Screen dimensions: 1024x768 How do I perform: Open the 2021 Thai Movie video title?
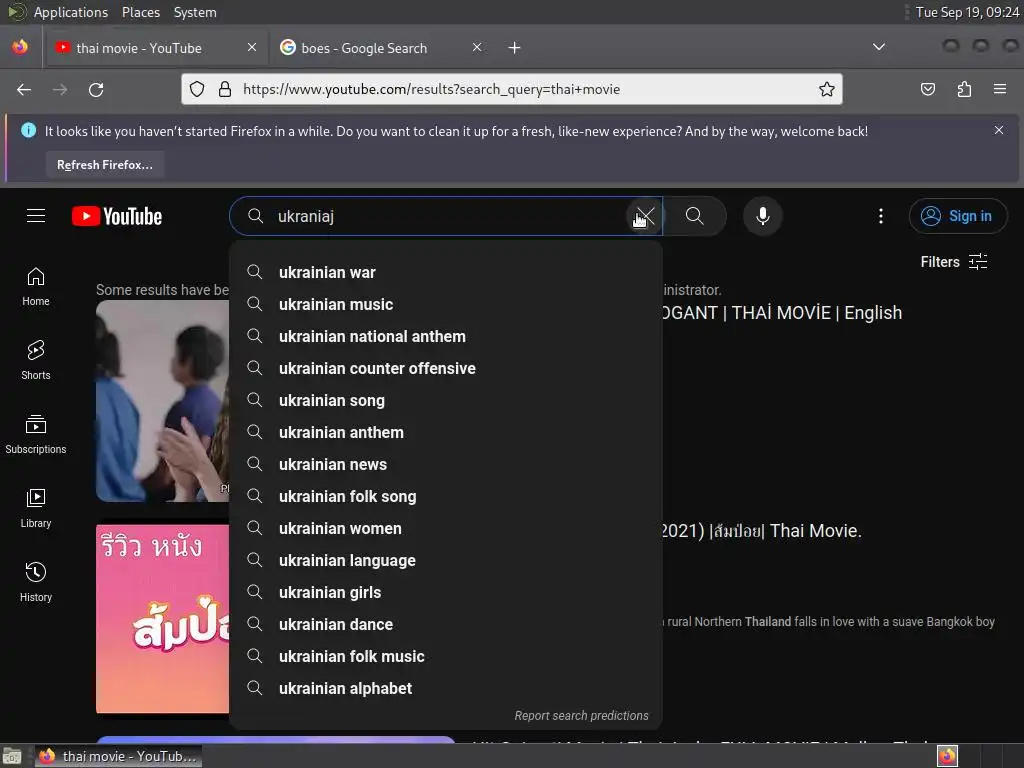tap(761, 530)
